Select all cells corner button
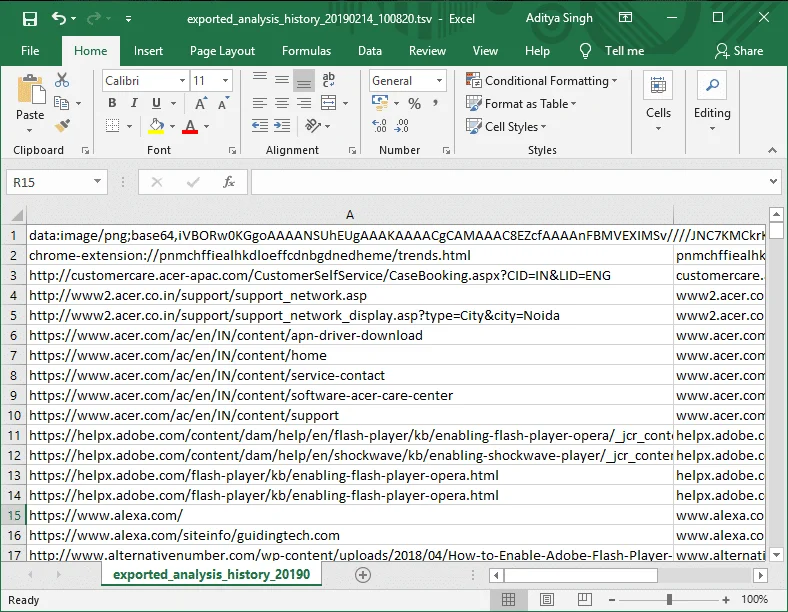This screenshot has height=612, width=788. pos(17,215)
